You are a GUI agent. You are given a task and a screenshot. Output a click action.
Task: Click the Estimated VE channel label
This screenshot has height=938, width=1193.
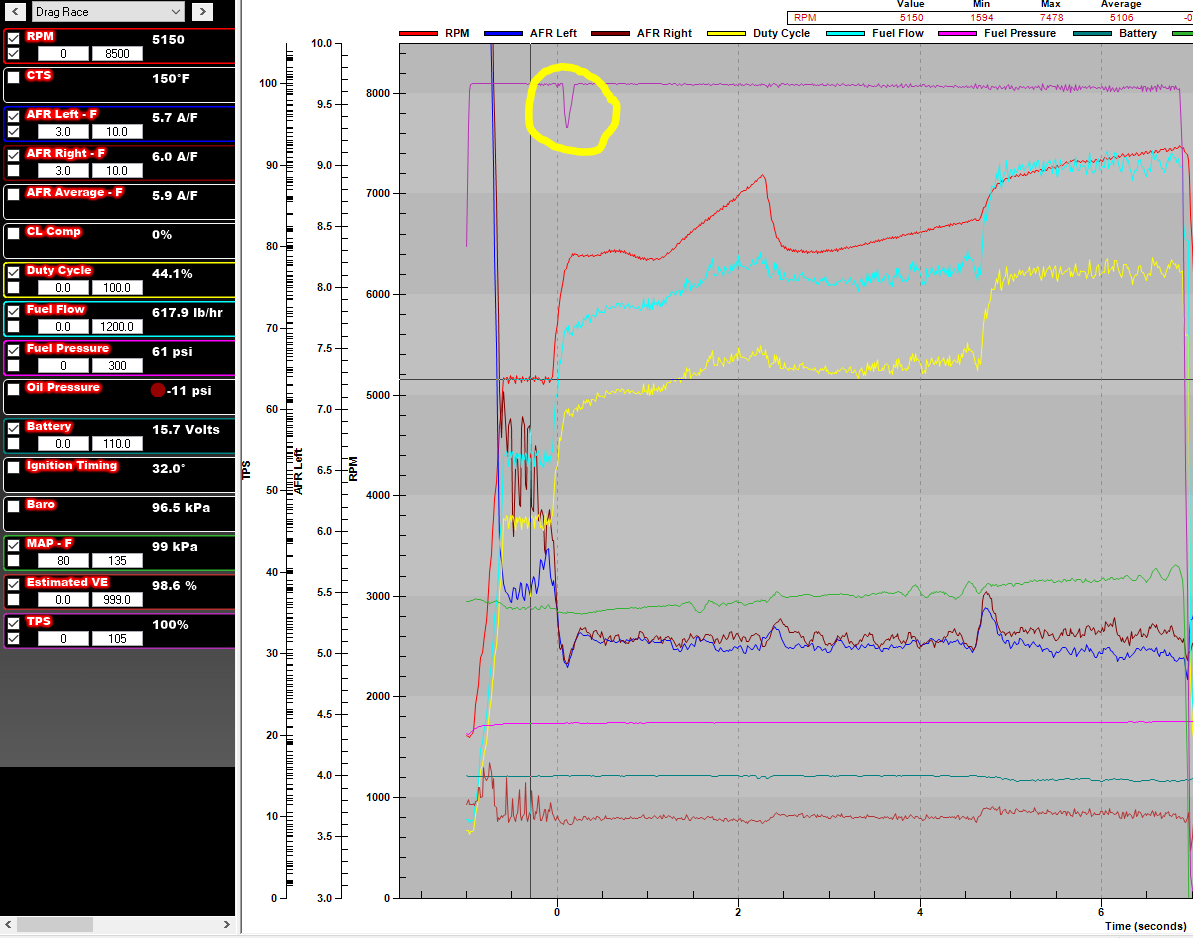click(x=67, y=582)
